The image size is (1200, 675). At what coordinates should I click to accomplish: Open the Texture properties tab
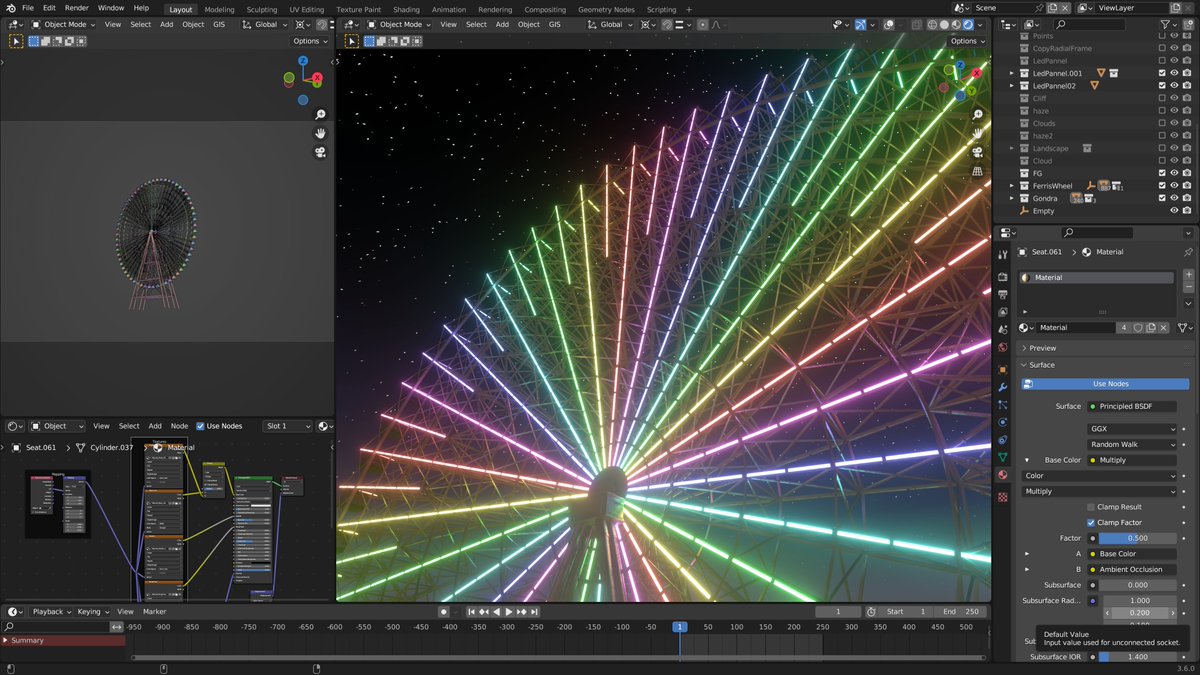1002,496
